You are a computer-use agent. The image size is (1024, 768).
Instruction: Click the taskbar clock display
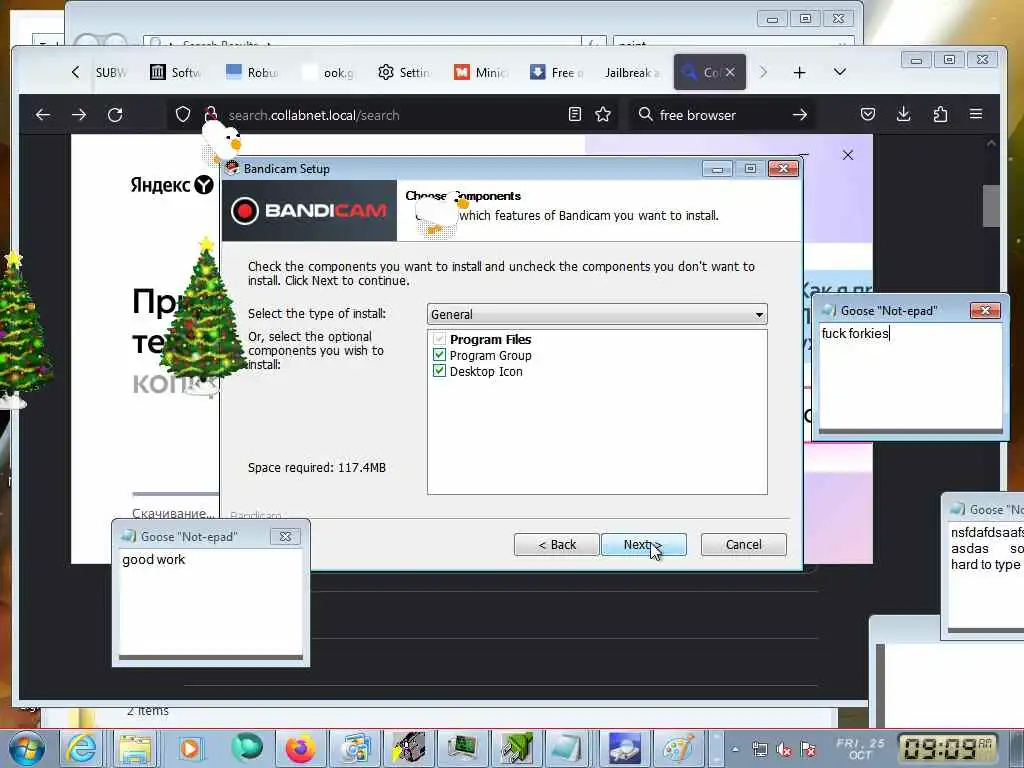[x=948, y=748]
